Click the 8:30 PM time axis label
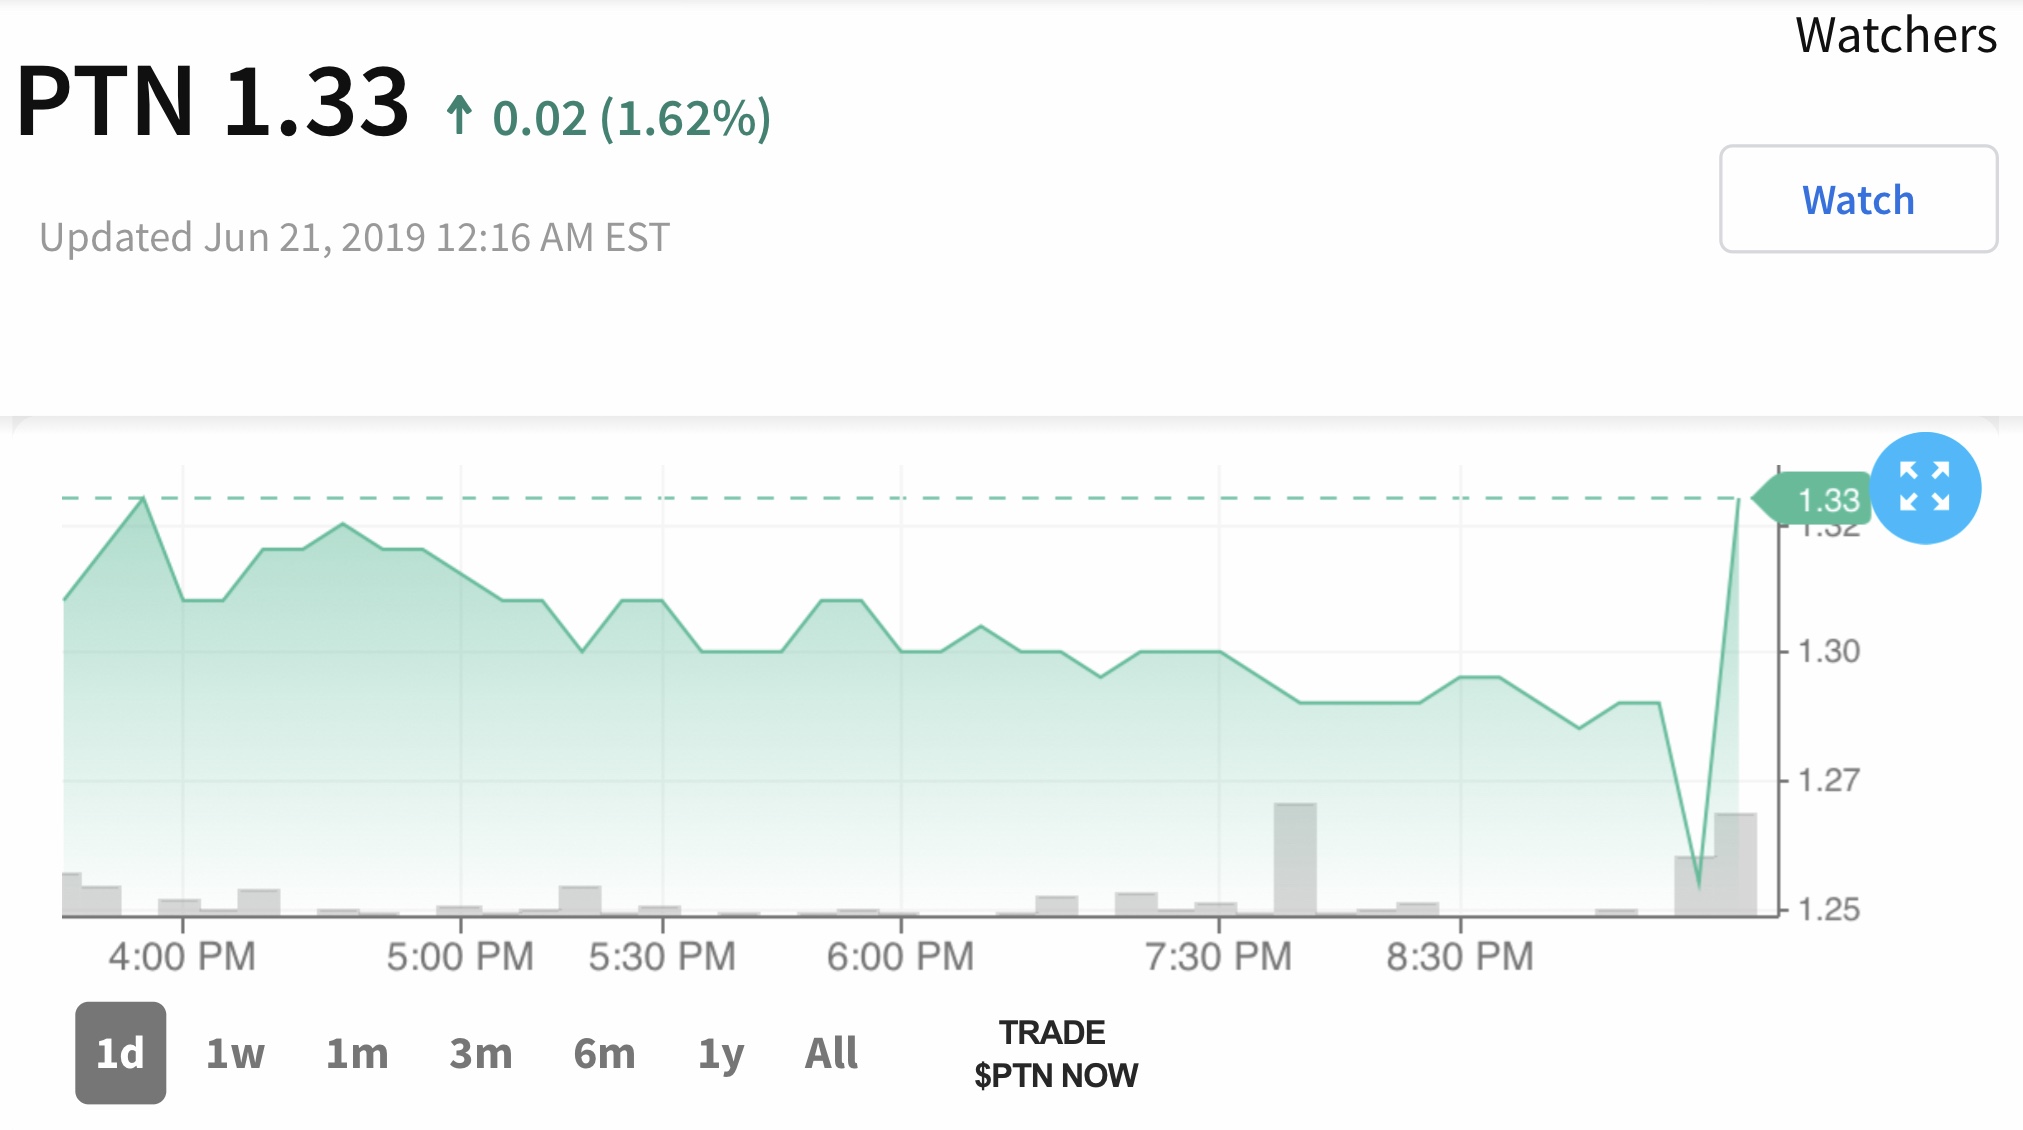Viewport: 2023px width, 1130px height. point(1459,957)
